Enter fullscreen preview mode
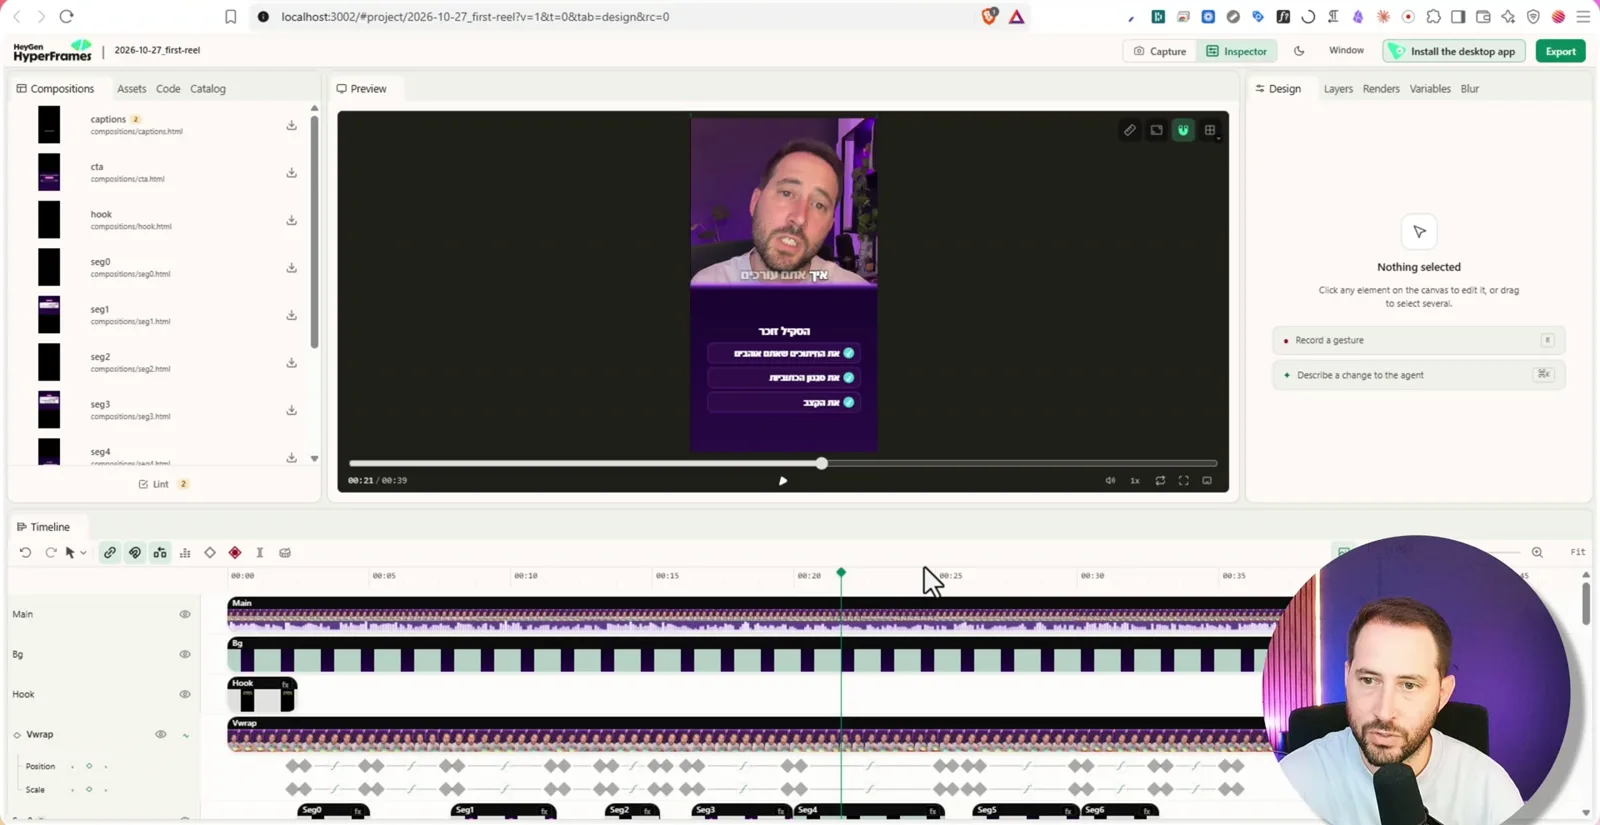Screen dimensions: 1600x825 point(1183,481)
